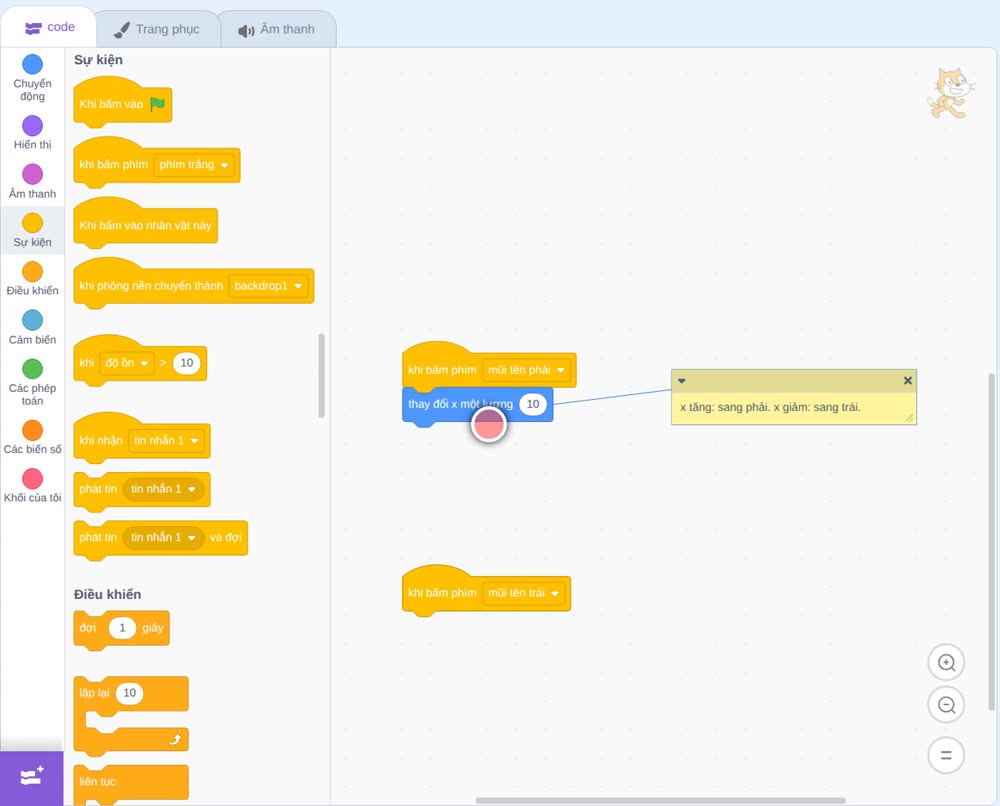1000x806 pixels.
Task: Click the green flag in Khi bấm vào block
Action: point(157,104)
